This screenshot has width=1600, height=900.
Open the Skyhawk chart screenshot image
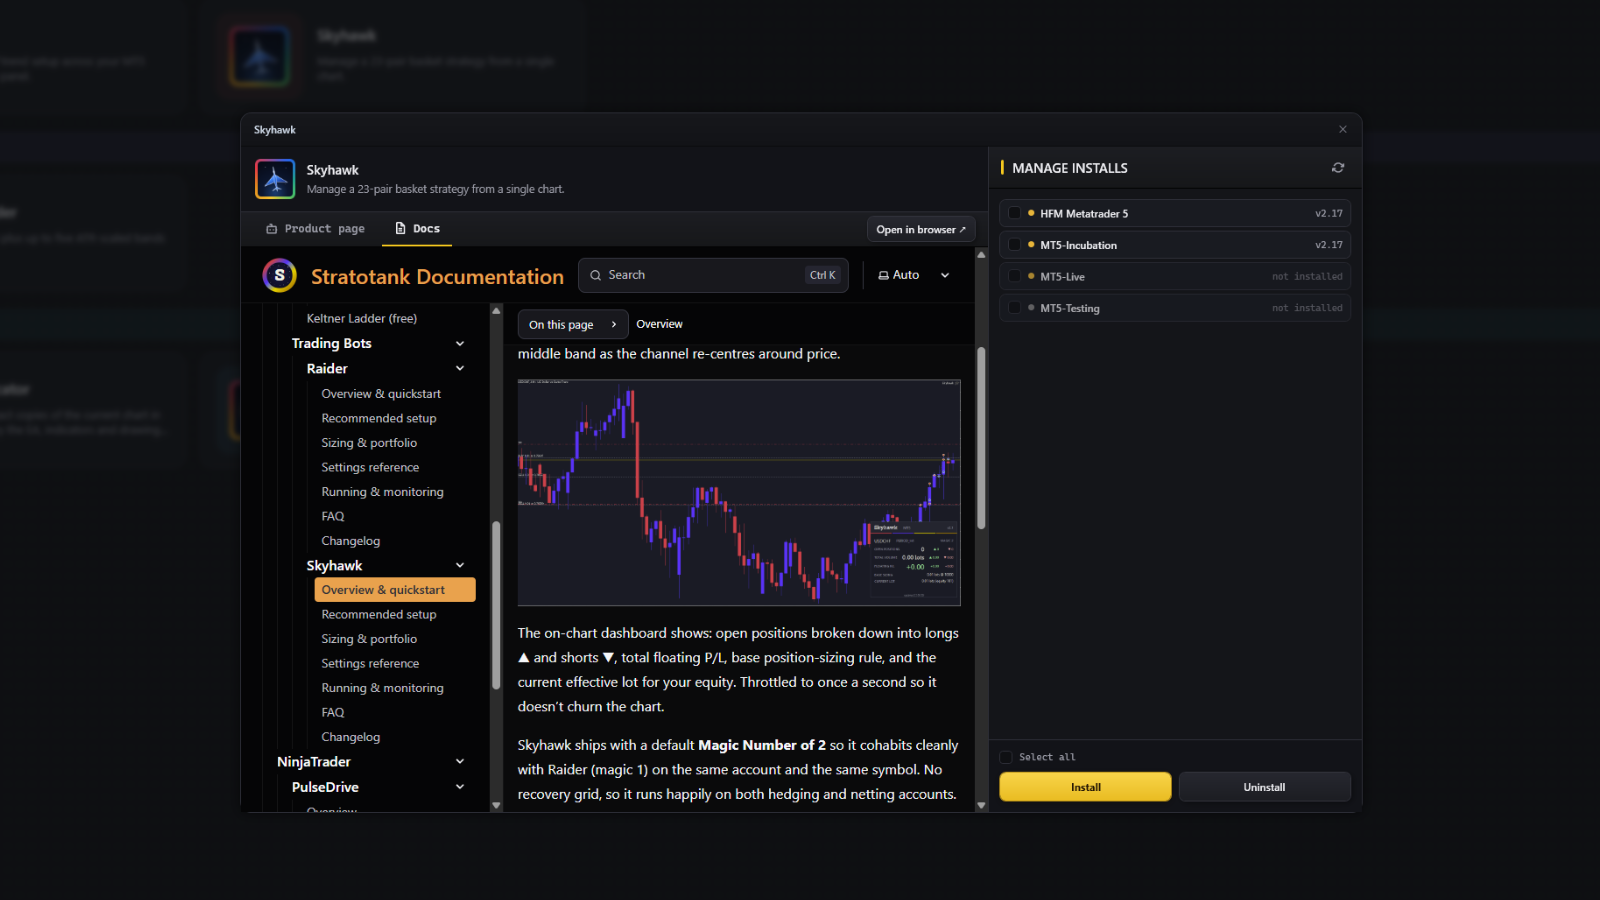[x=739, y=492]
